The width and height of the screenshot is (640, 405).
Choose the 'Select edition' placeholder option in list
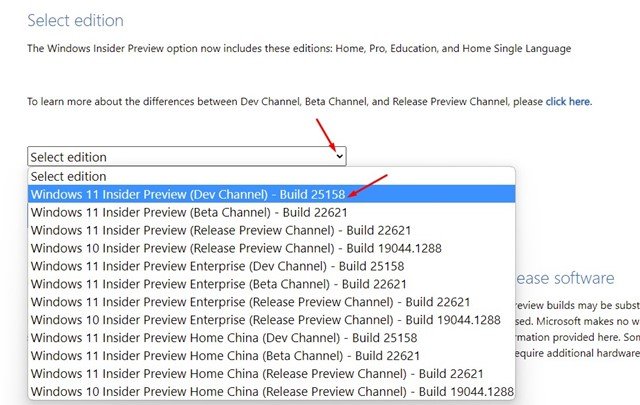[x=68, y=176]
